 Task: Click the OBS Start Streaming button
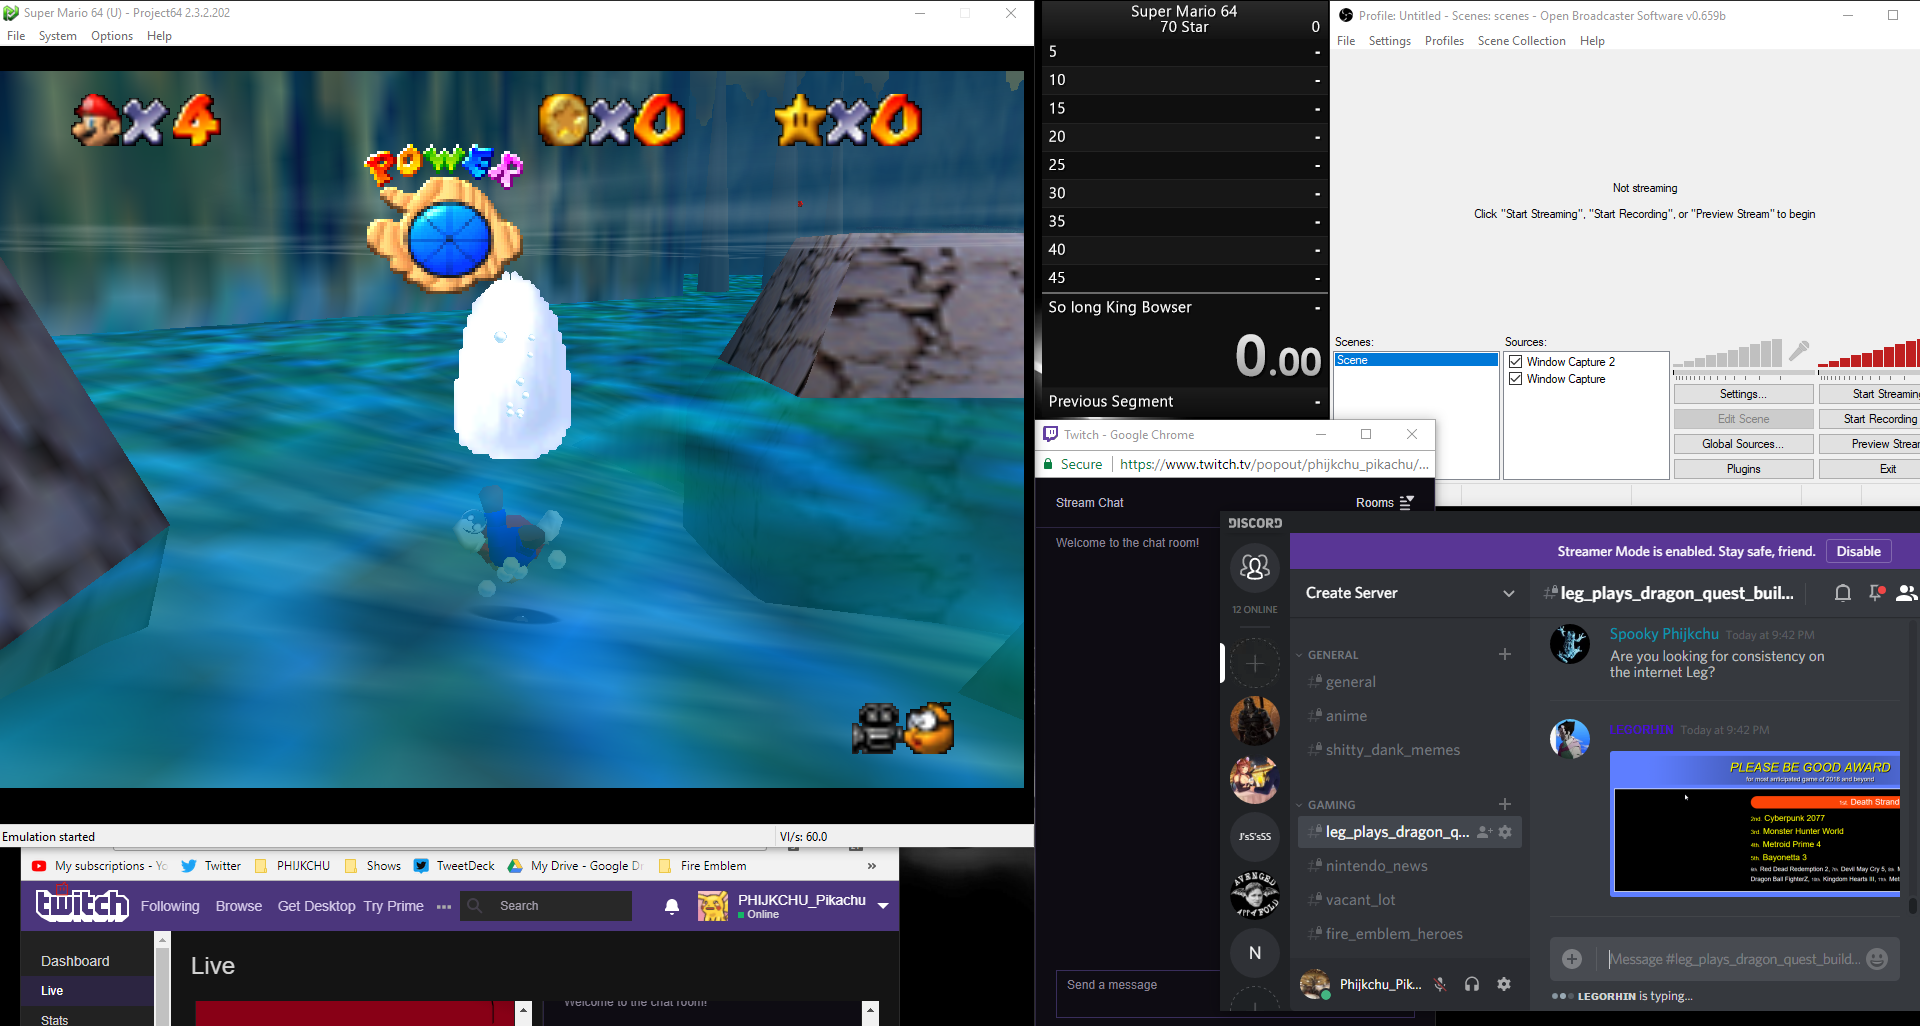[x=1869, y=394]
